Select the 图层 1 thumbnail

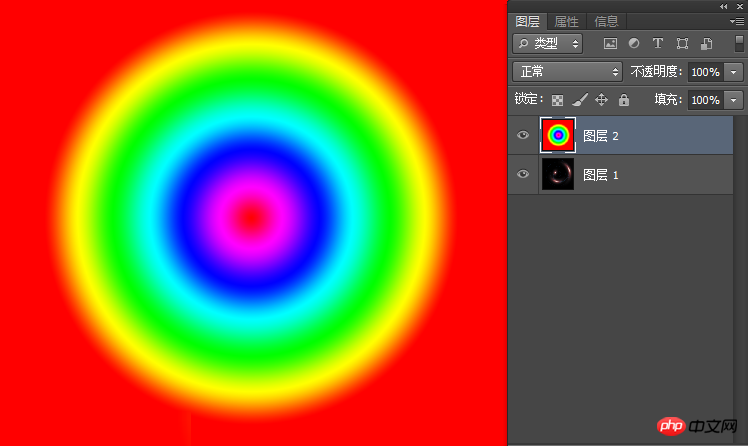558,175
